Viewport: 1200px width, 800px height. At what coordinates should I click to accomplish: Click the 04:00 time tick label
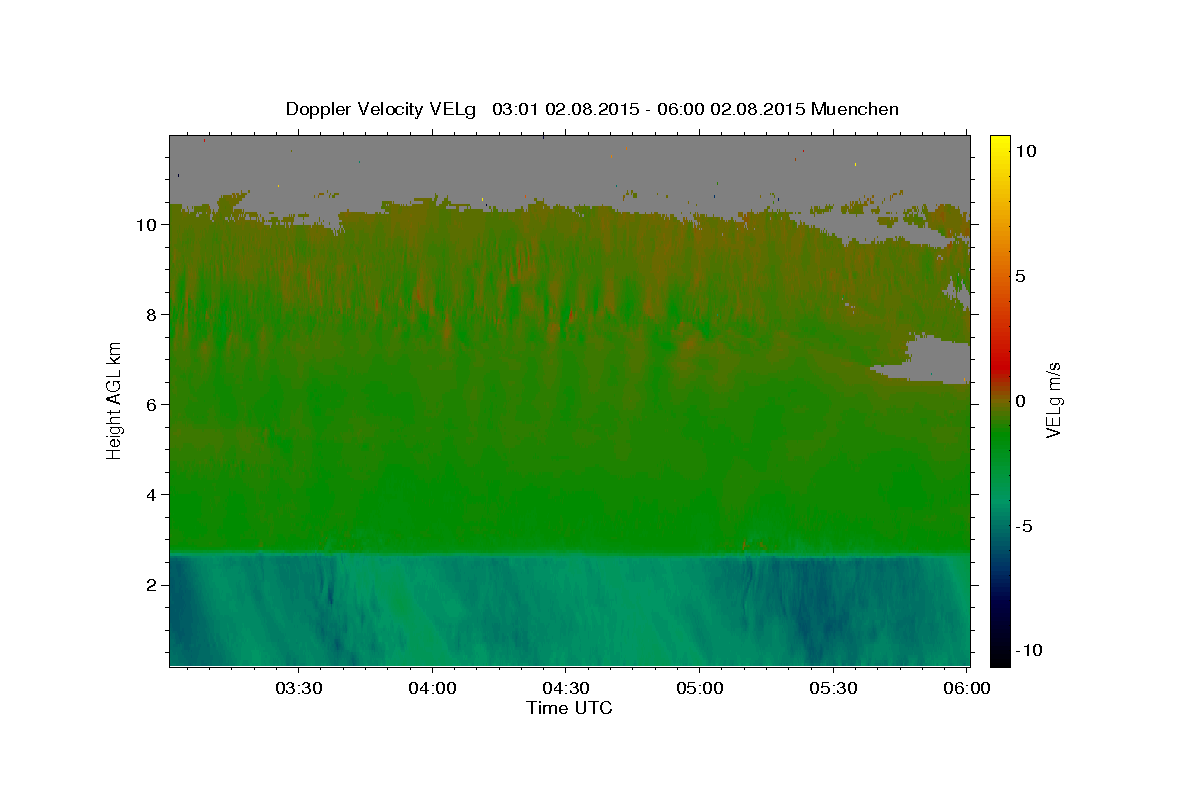(x=432, y=689)
